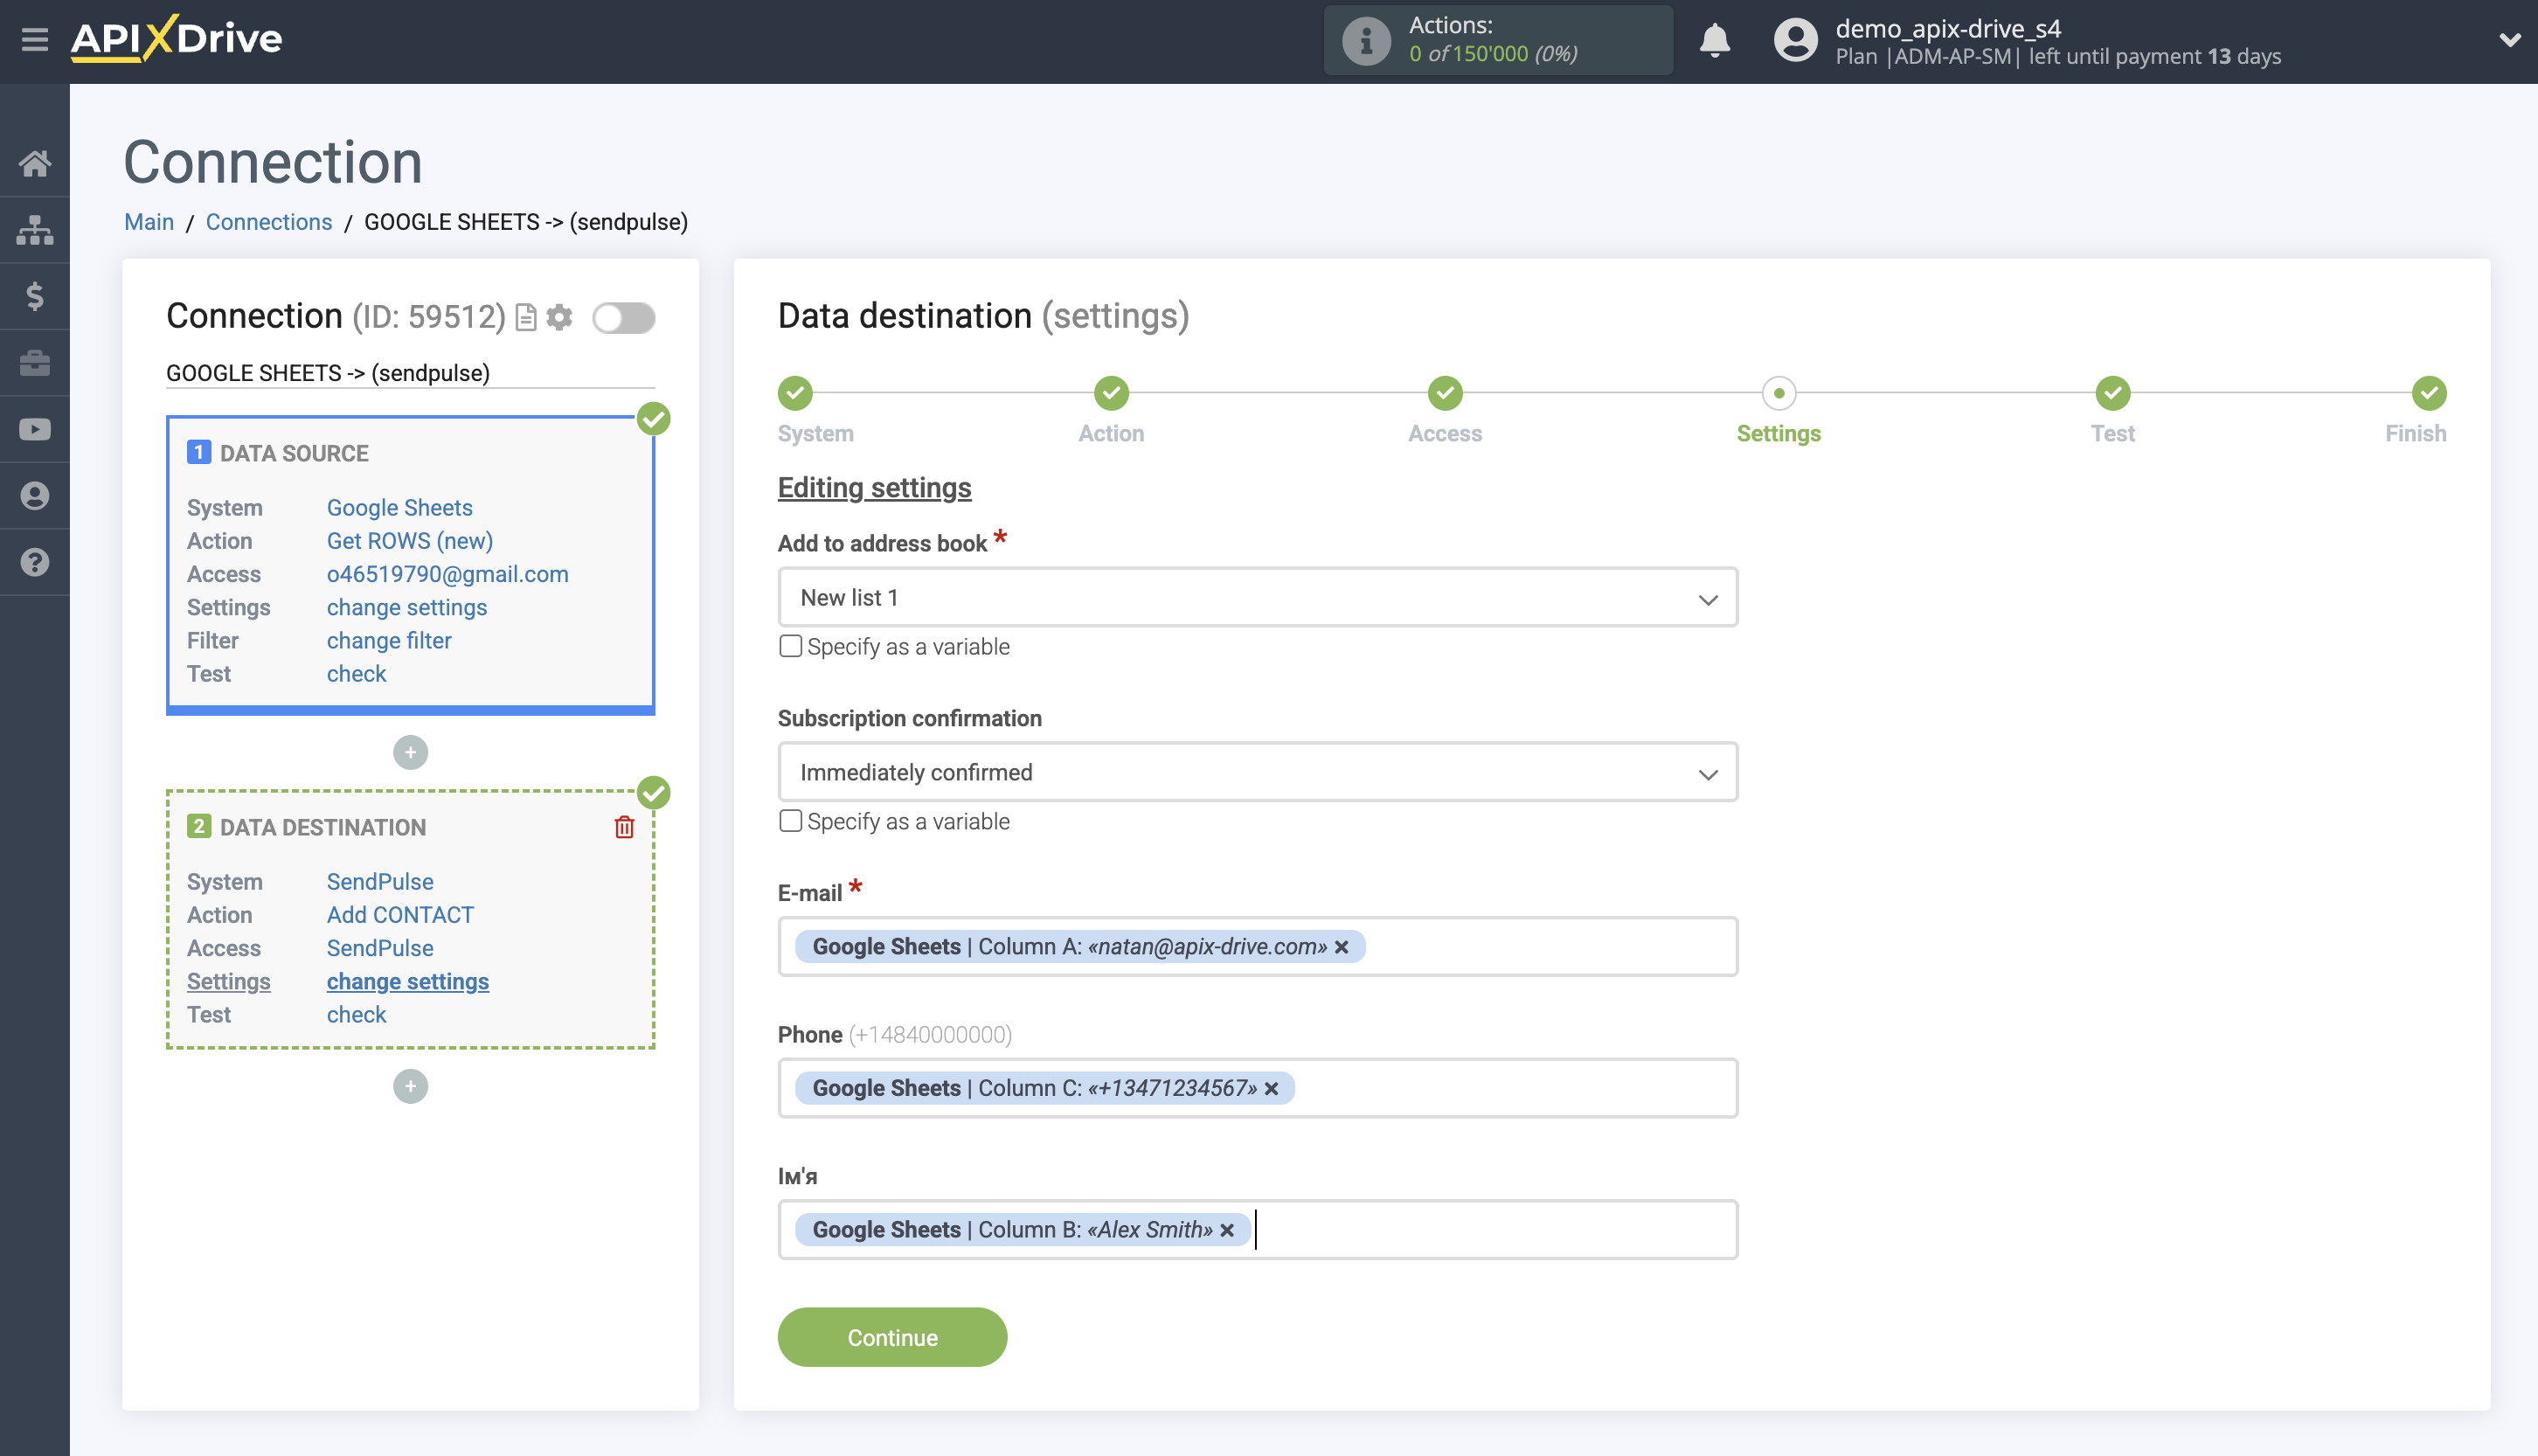Open the Connections breadcrumb link
Screen dimensions: 2538x1456
(x=269, y=222)
